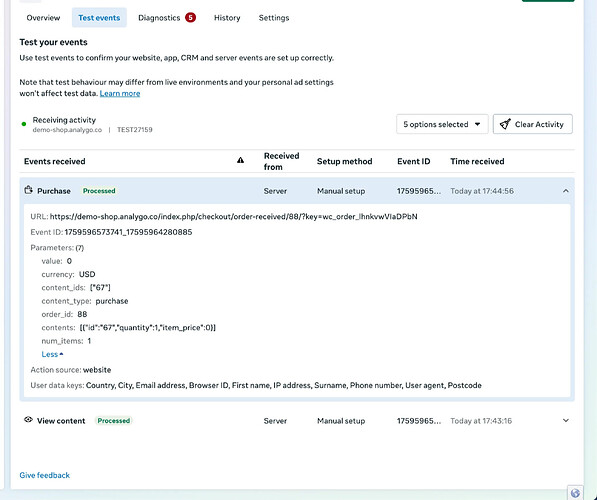Click the broom icon in Clear Activity
Screen dimensions: 597x500
click(505, 124)
